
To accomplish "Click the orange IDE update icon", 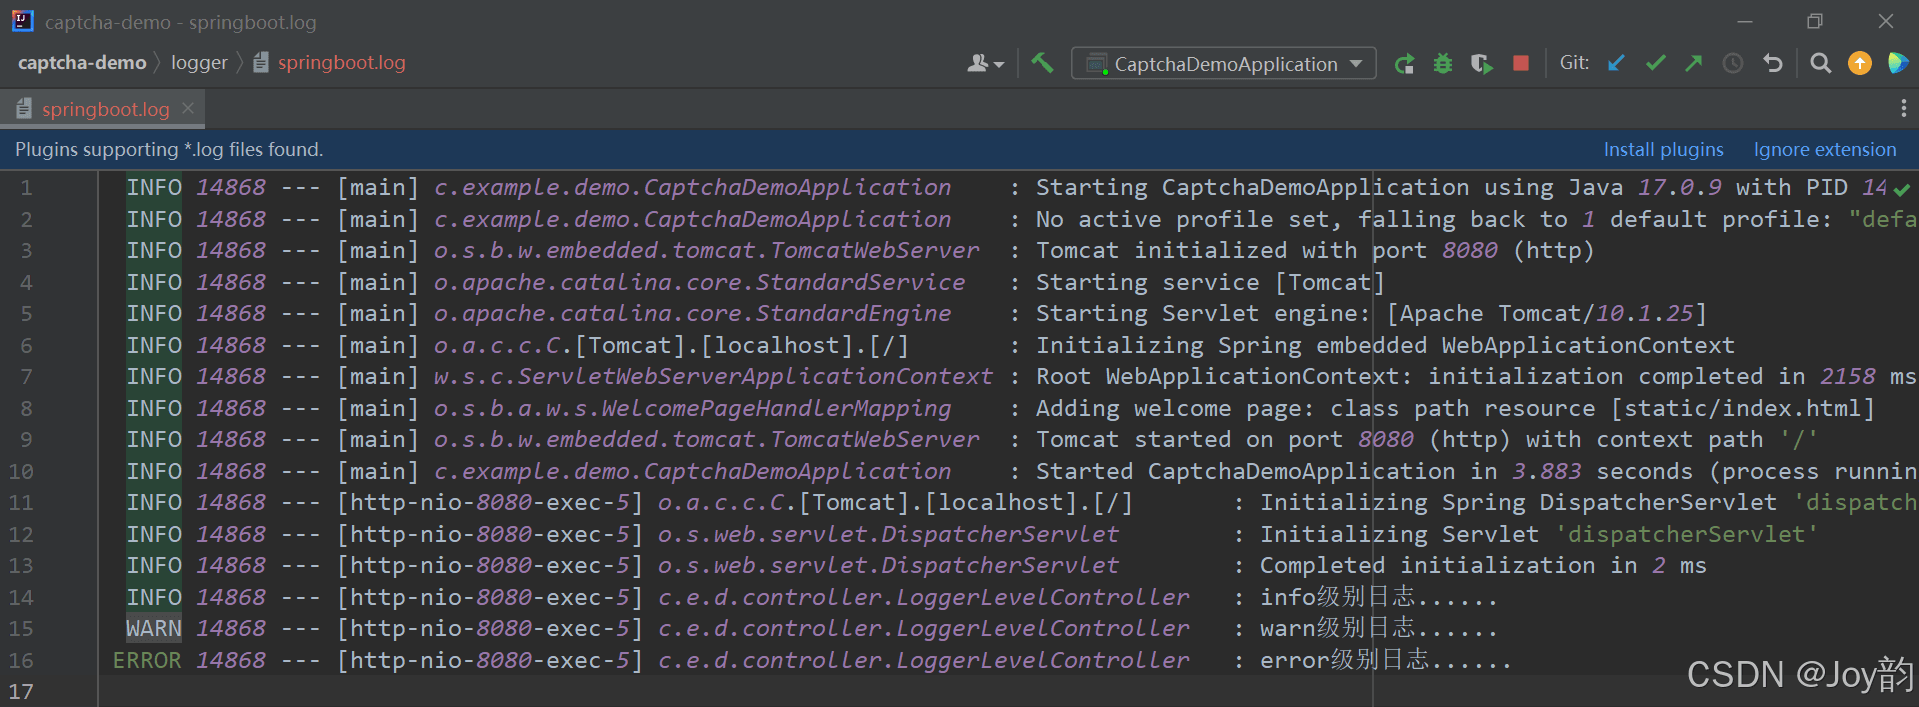I will point(1860,63).
